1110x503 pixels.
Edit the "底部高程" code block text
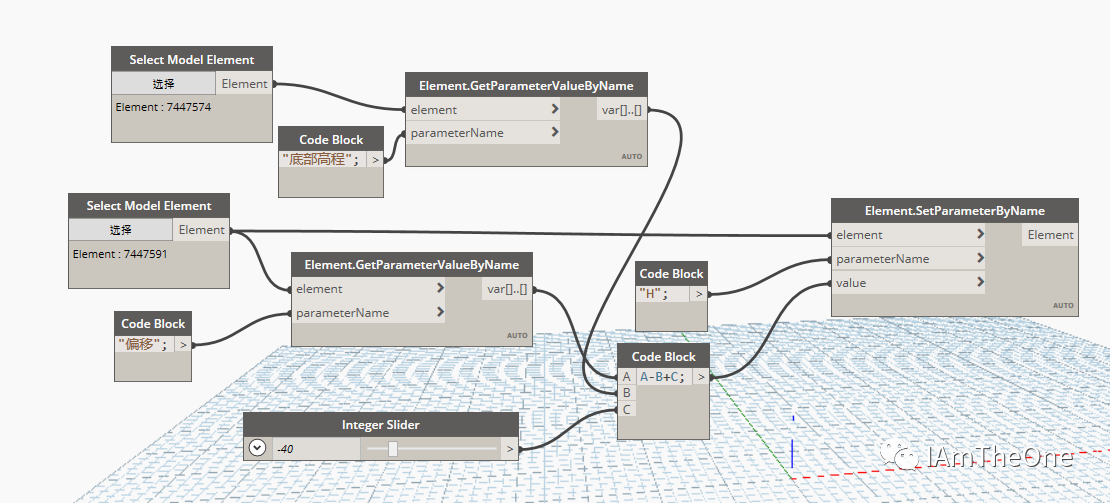coord(323,160)
